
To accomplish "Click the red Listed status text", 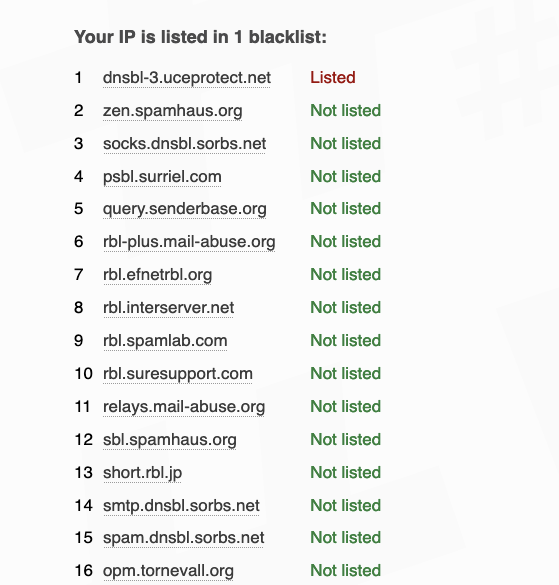I will pos(333,78).
